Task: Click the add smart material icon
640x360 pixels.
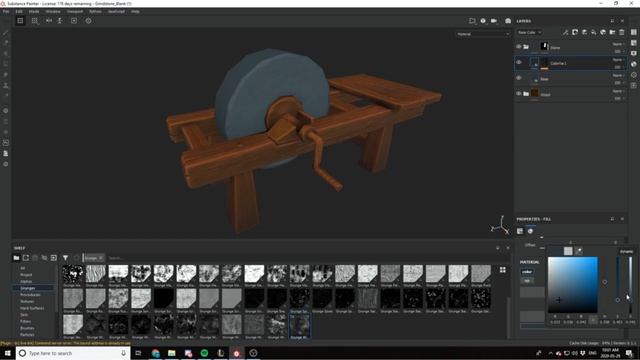Action: 603,32
